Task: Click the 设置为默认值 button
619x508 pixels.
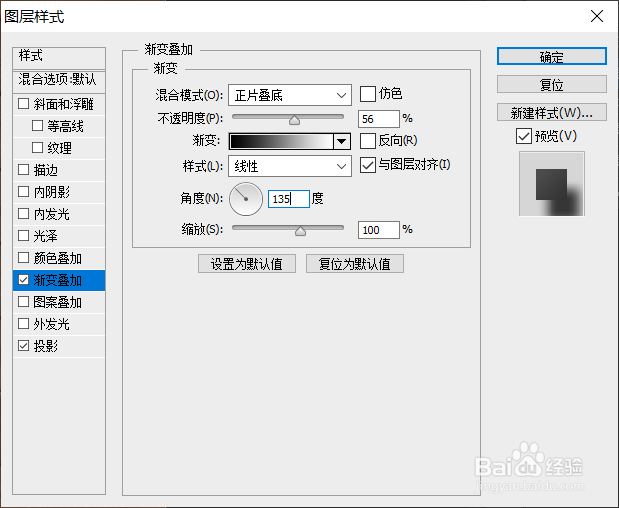Action: click(x=247, y=264)
